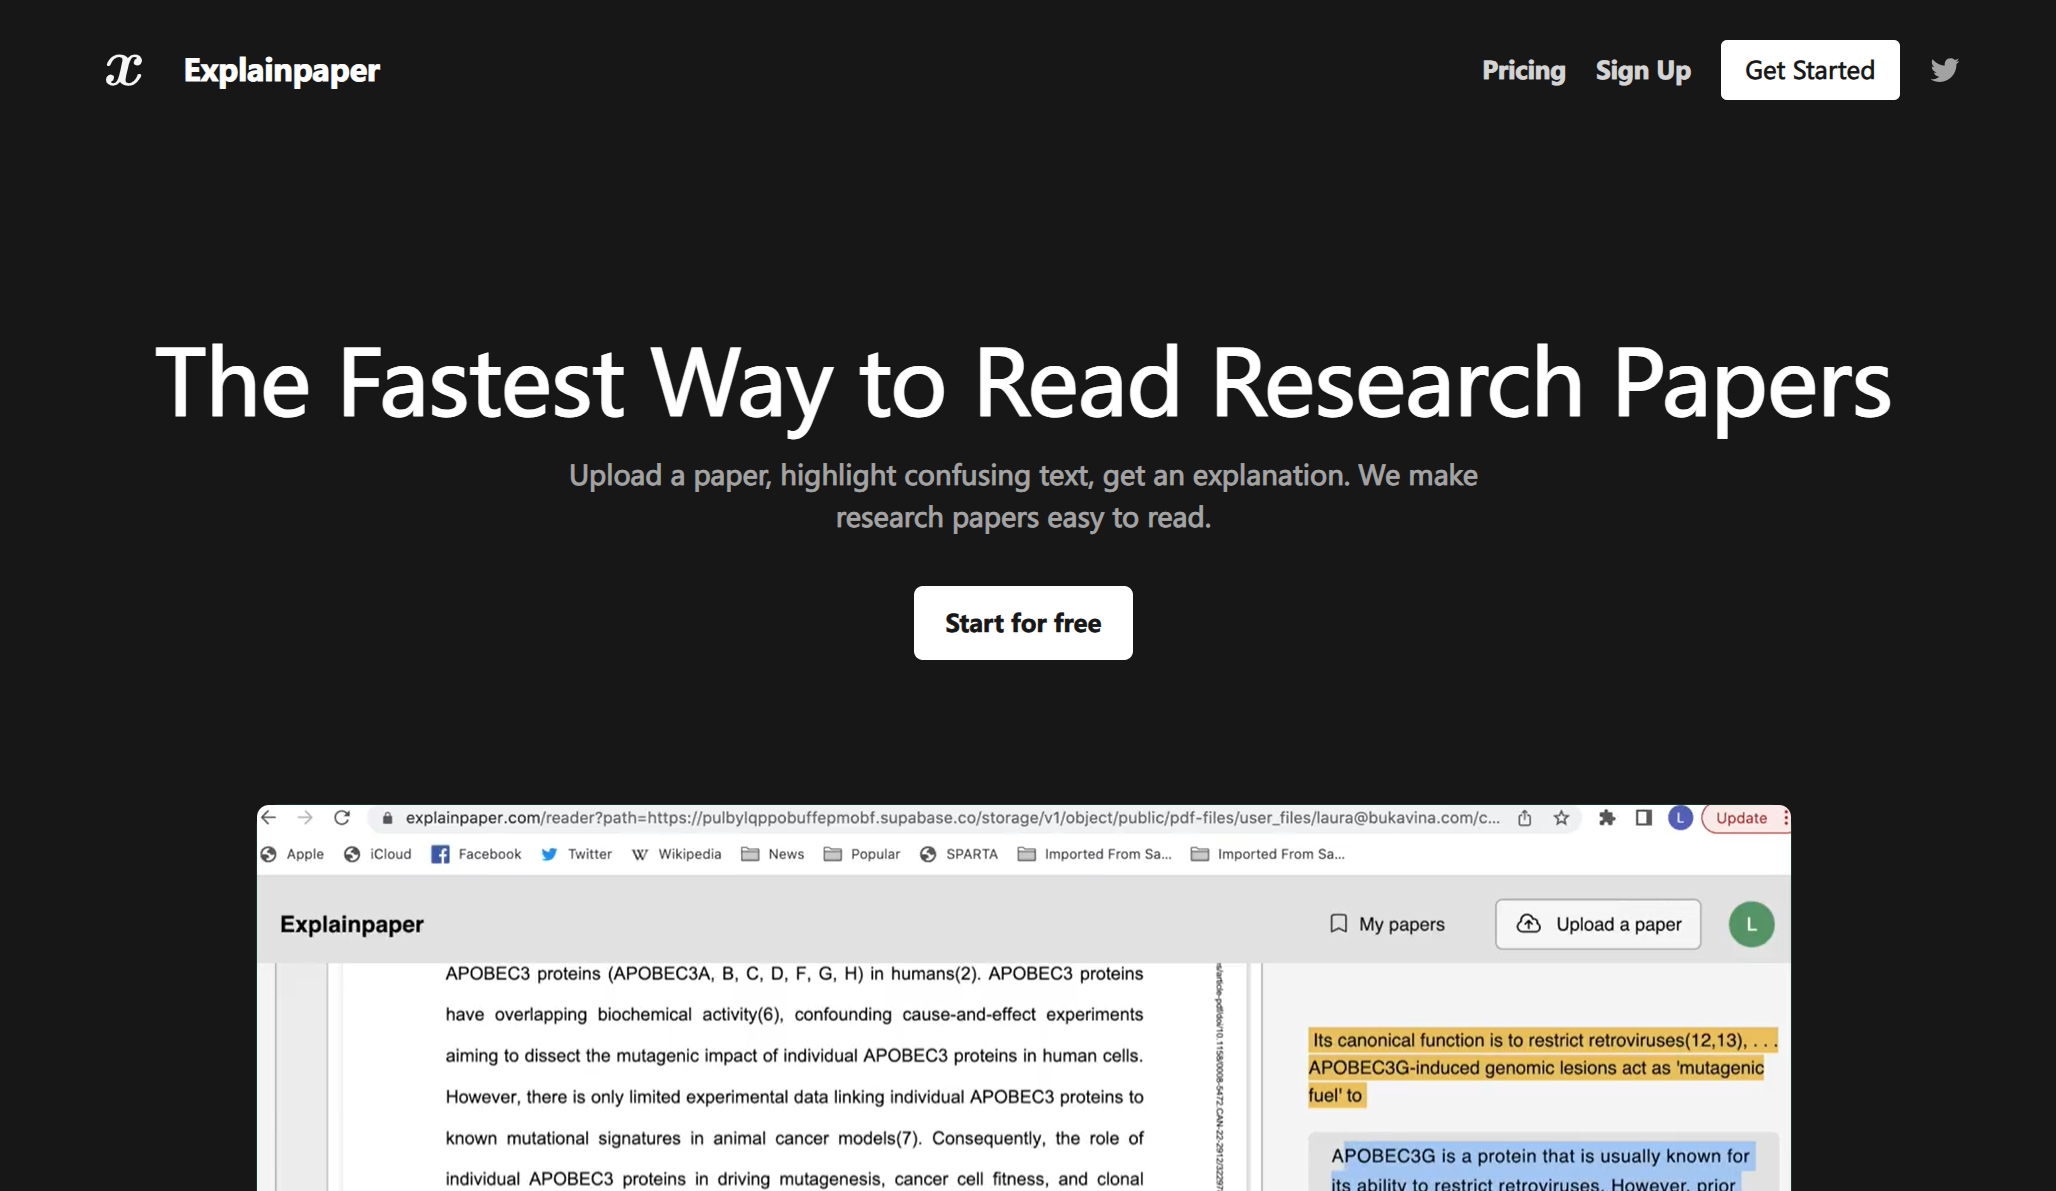Open the blue L profile icon

(1680, 818)
